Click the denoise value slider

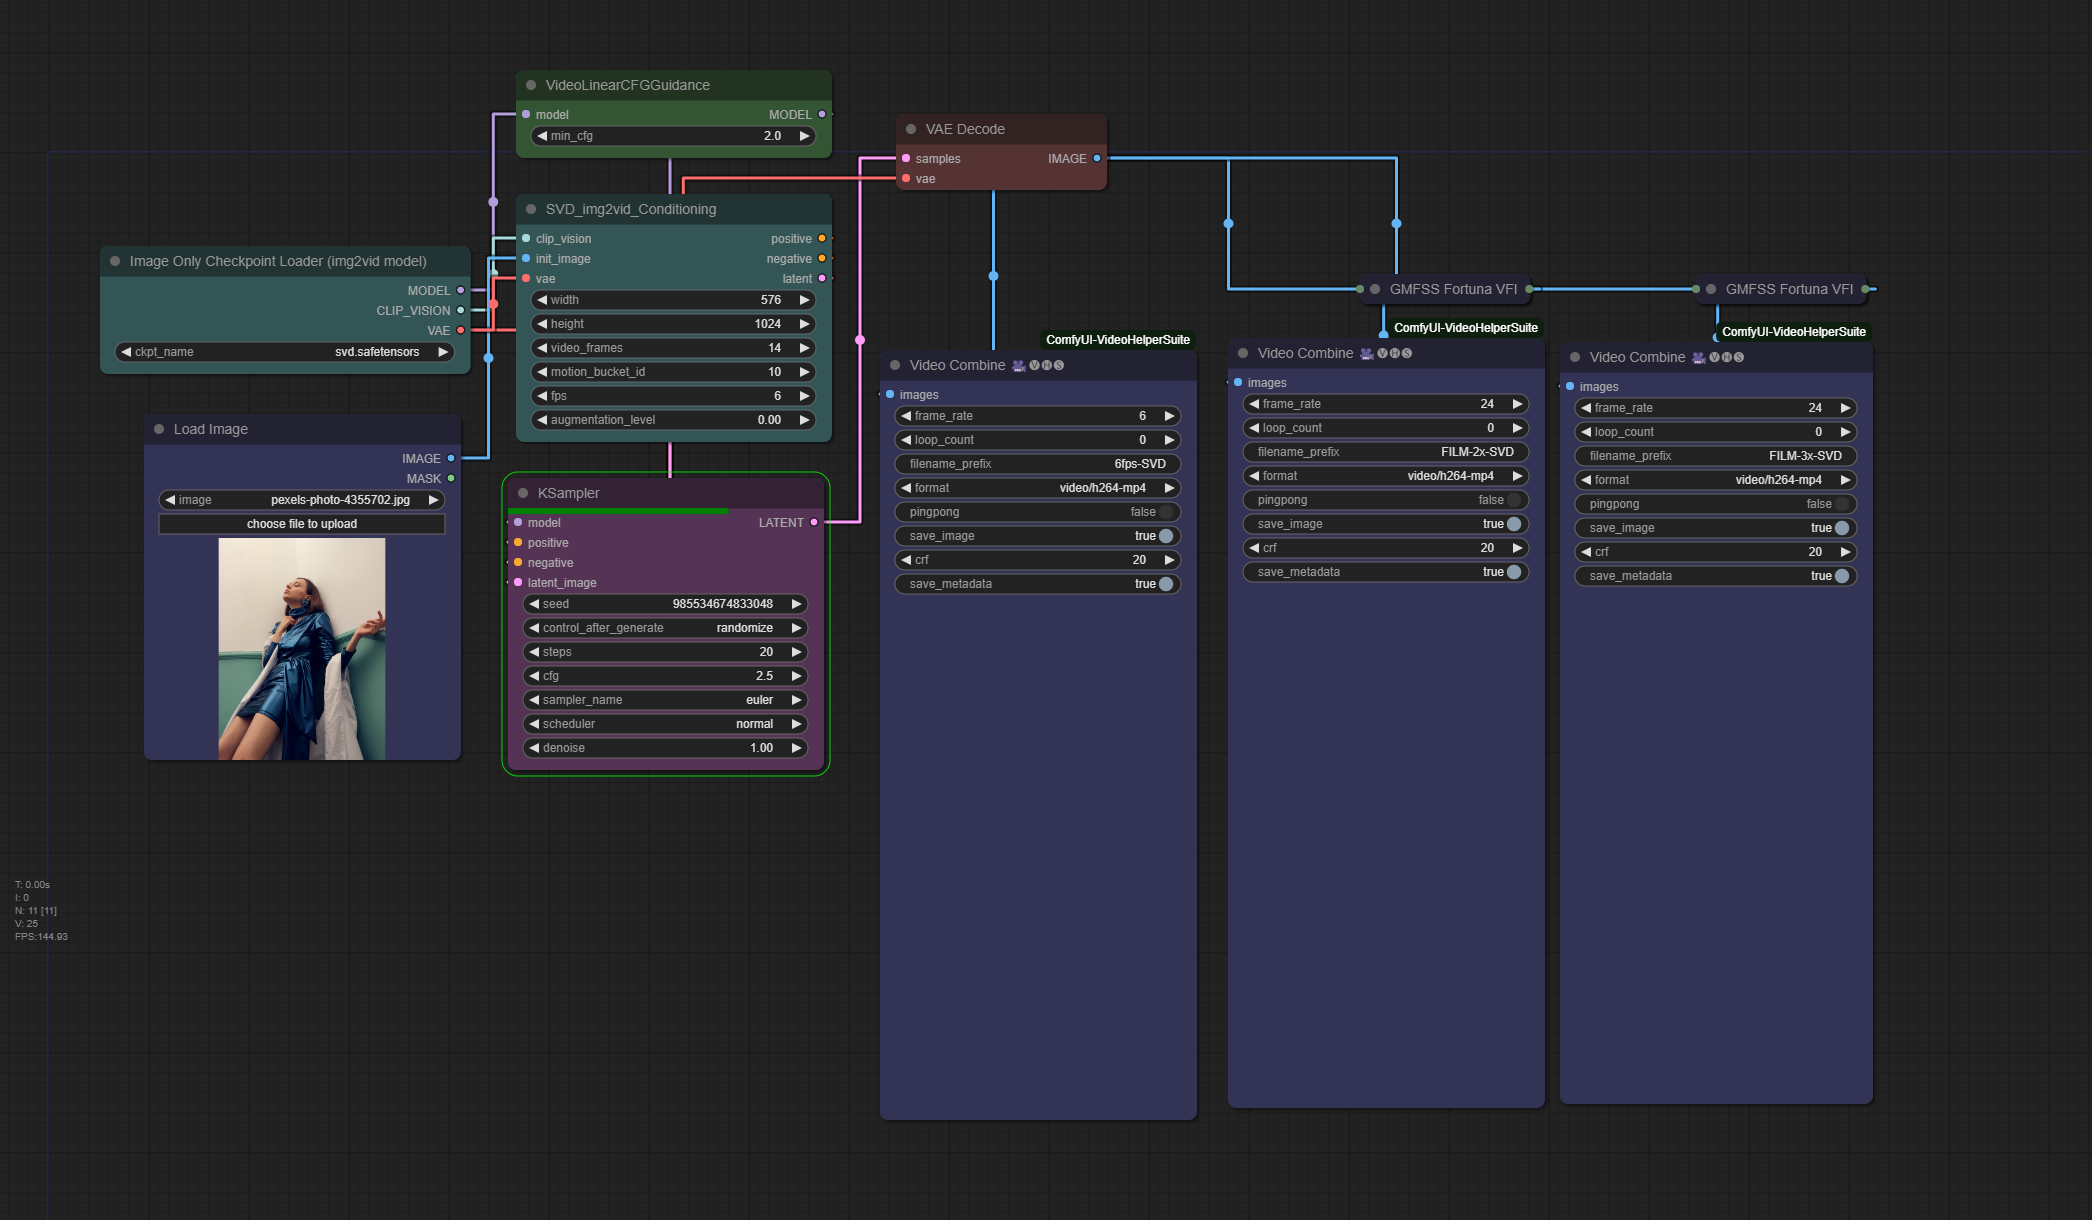(665, 748)
